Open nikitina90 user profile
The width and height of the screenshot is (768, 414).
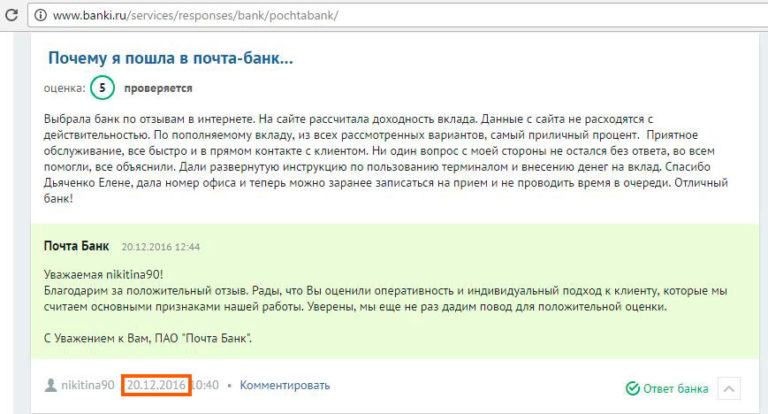(x=88, y=385)
